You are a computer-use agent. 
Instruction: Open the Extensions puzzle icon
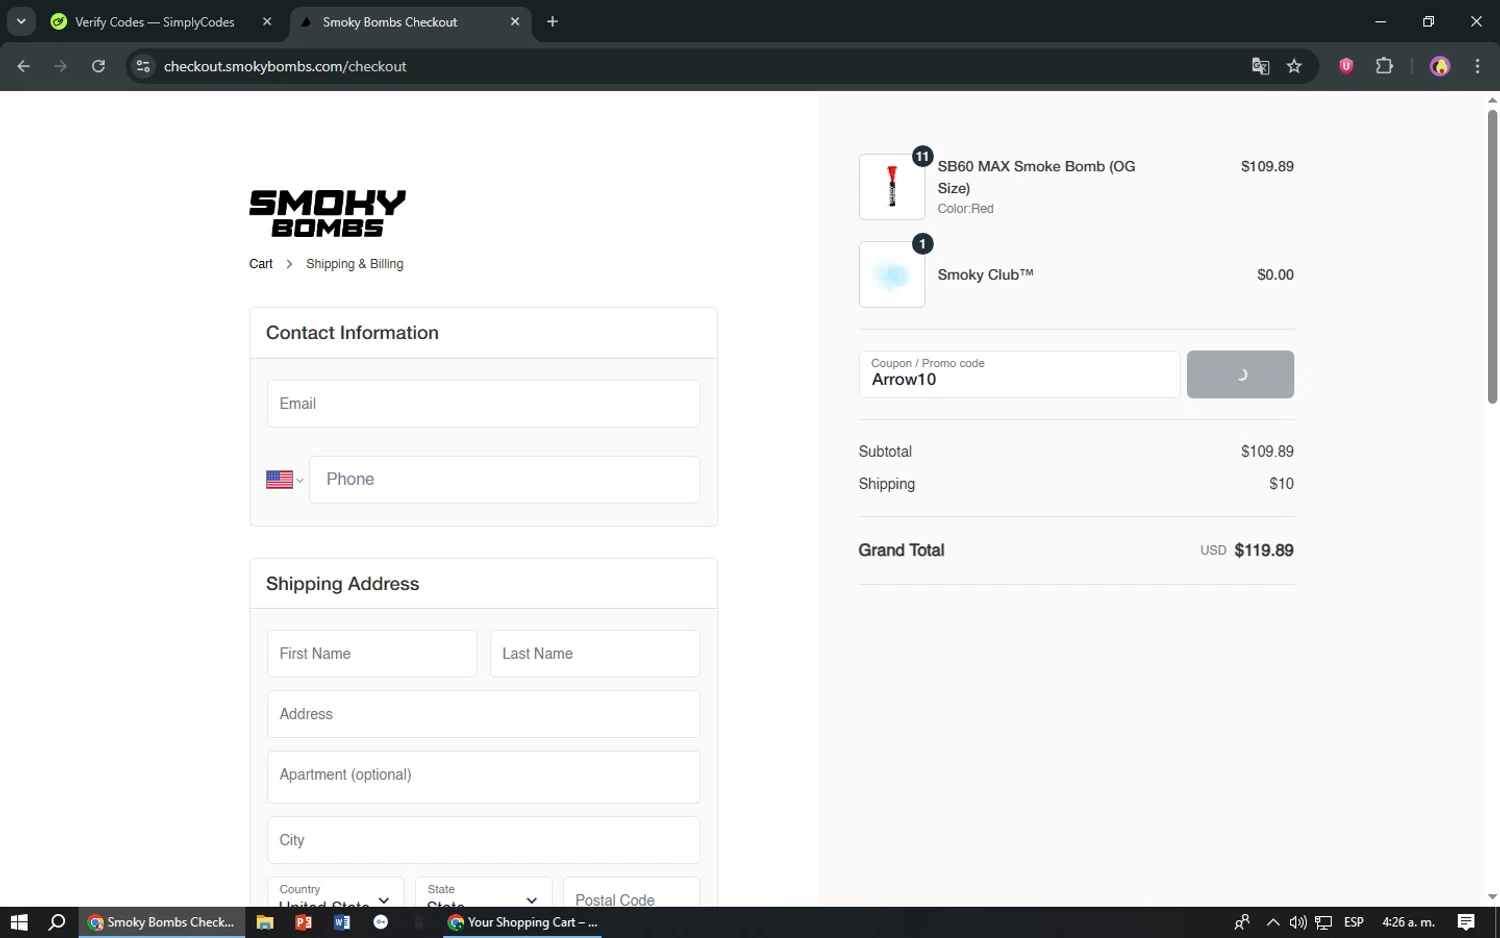pos(1384,66)
